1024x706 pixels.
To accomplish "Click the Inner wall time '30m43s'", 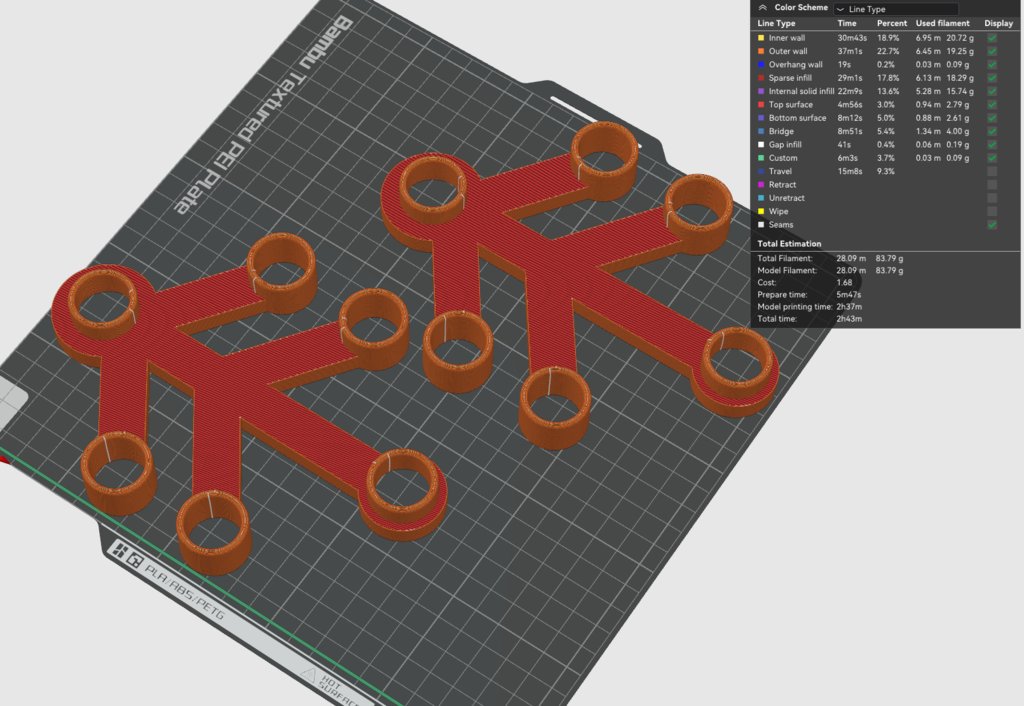I will click(x=852, y=38).
